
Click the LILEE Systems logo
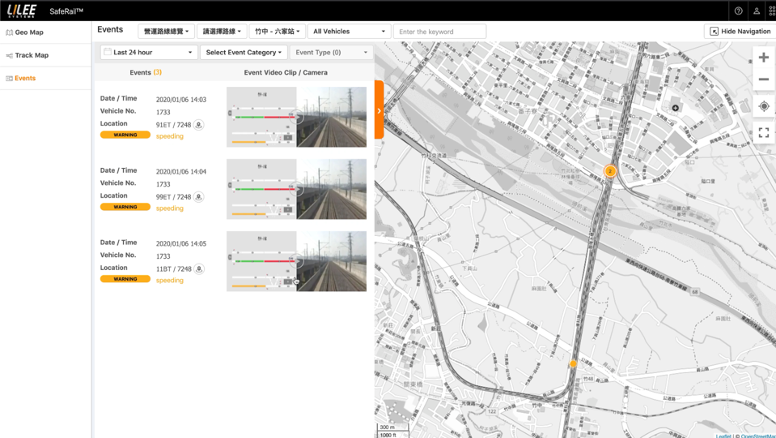22,11
